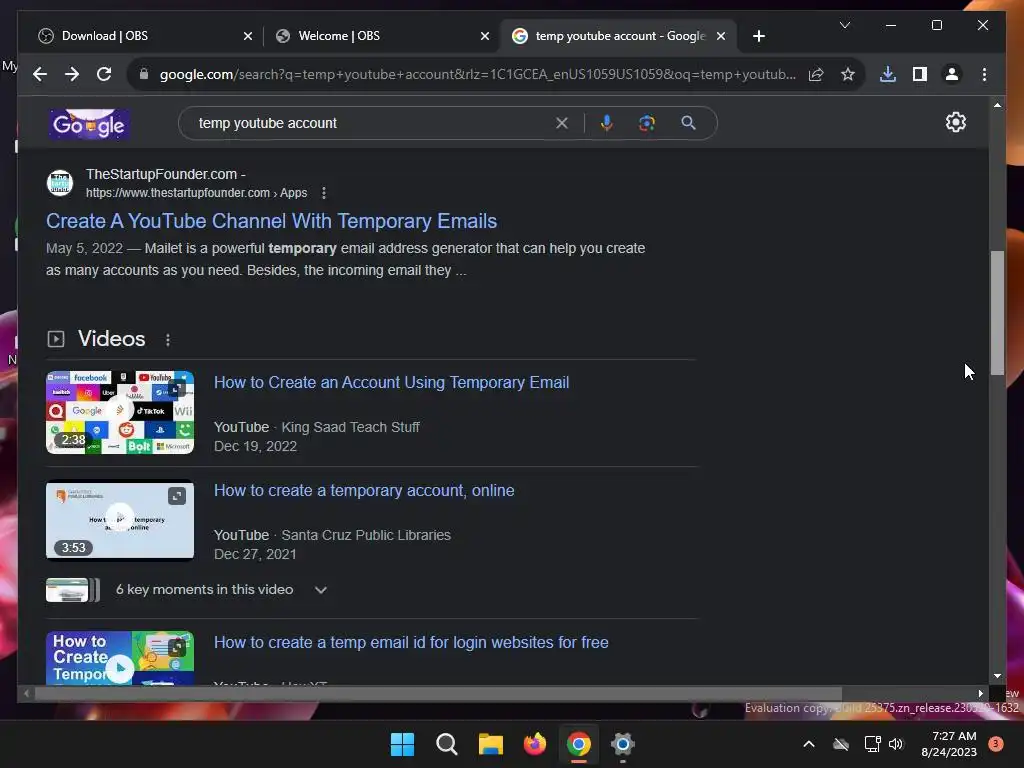This screenshot has width=1024, height=768.
Task: Open Create A YouTube Channel With Temporary Emails
Action: pyautogui.click(x=271, y=221)
